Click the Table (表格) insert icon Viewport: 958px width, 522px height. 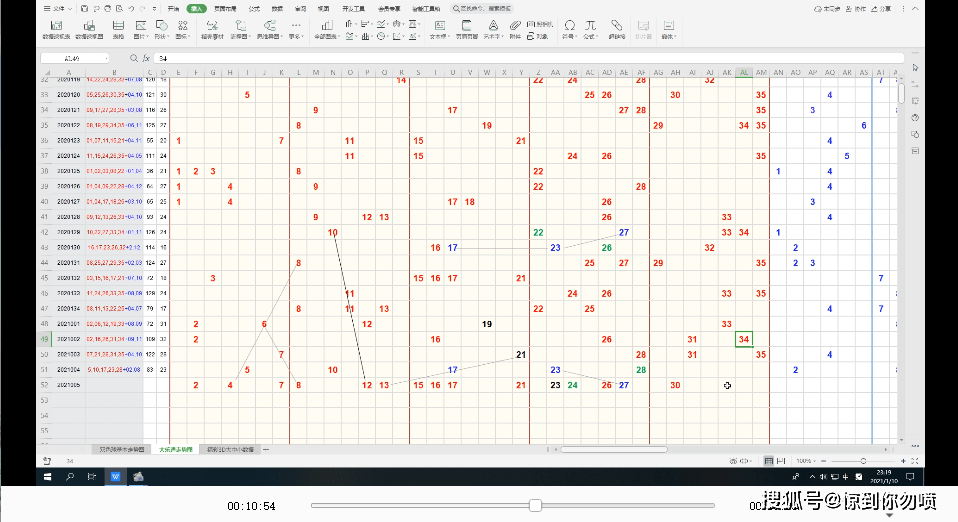click(x=118, y=29)
